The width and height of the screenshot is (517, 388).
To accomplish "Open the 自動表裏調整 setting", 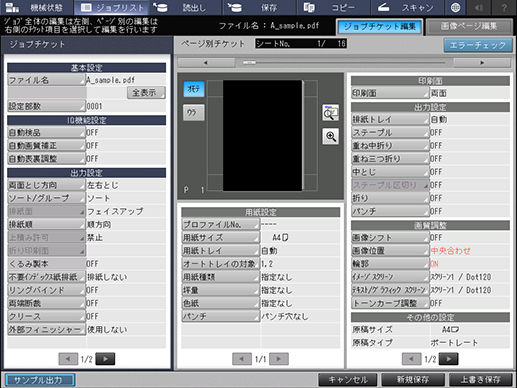I will 46,159.
